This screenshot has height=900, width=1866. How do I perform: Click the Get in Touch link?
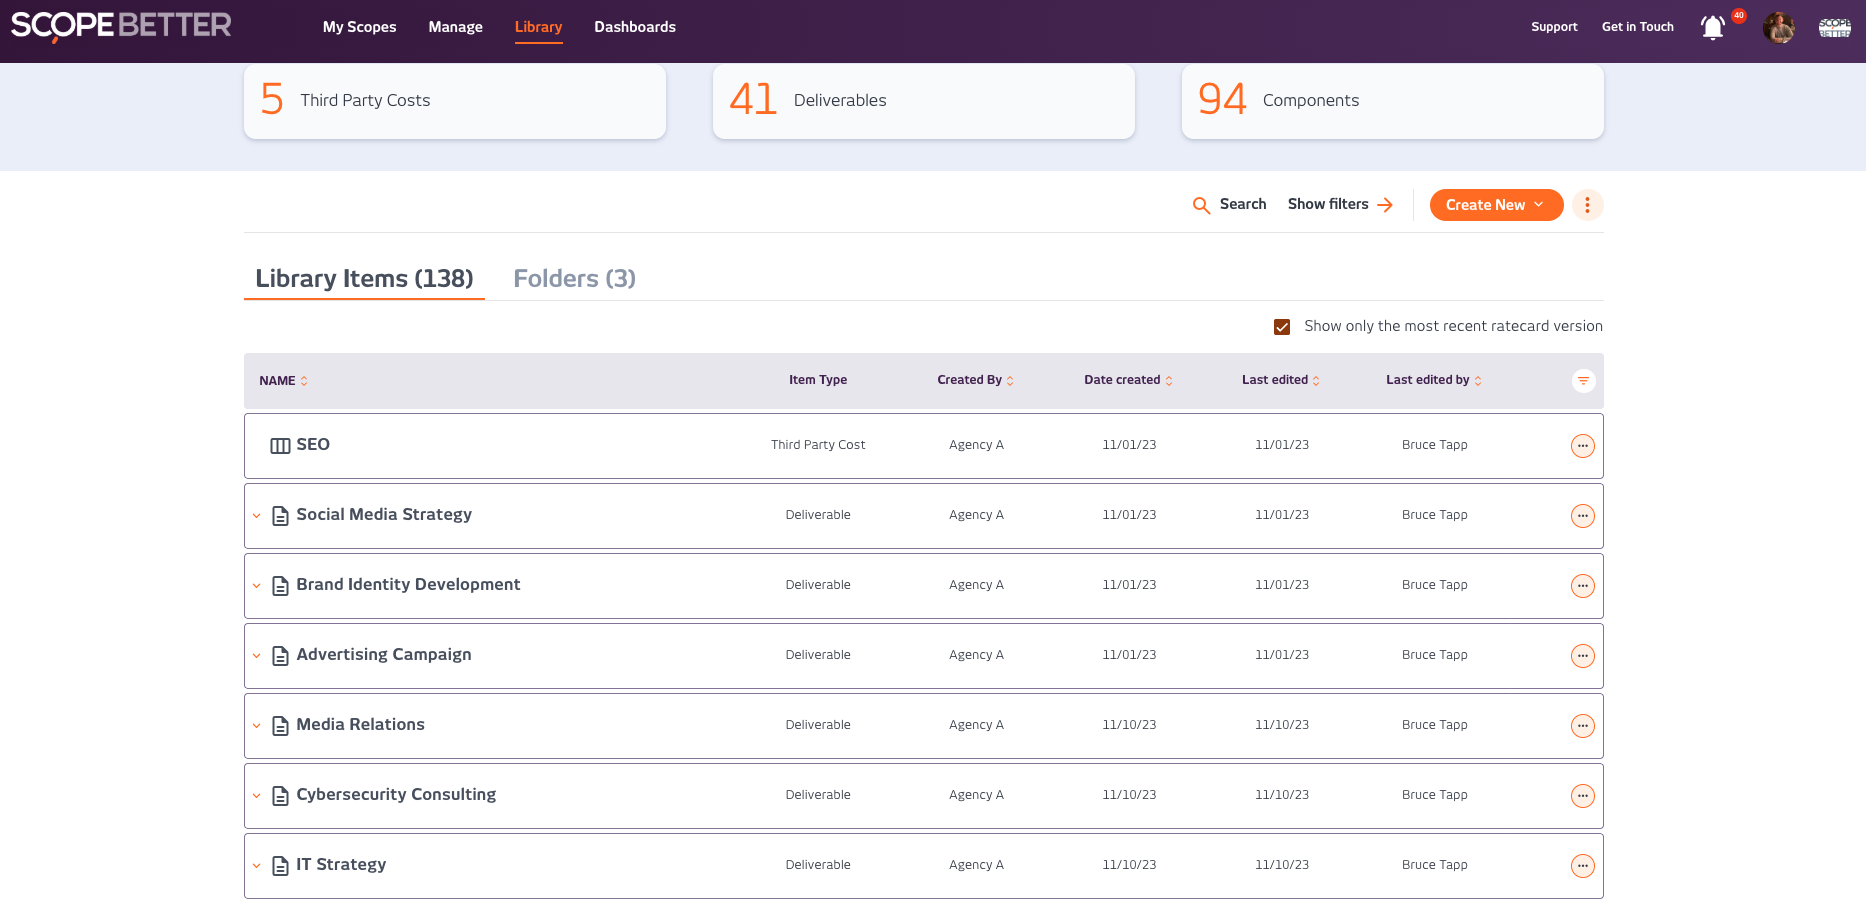coord(1637,27)
